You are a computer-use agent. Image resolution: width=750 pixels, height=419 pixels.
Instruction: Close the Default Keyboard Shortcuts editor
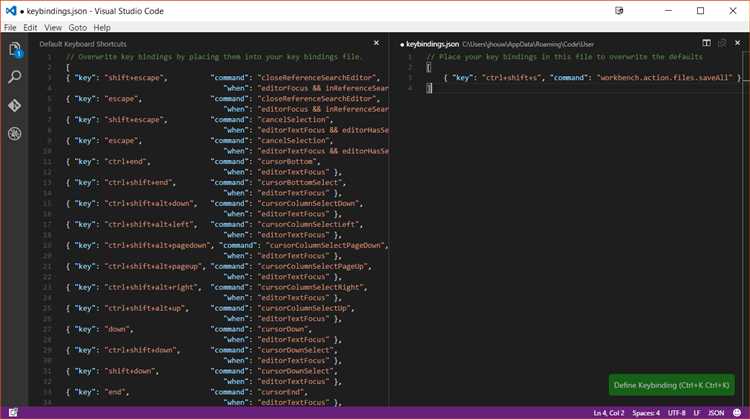click(376, 44)
